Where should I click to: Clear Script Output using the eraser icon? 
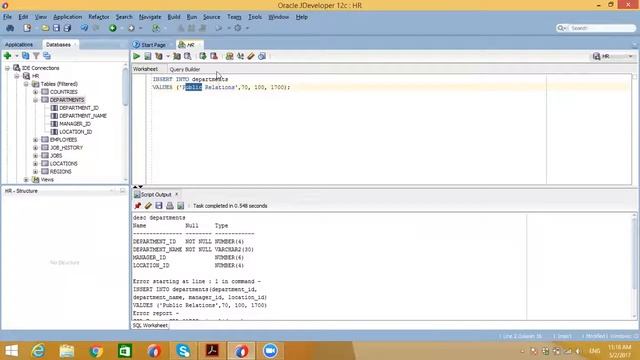[x=148, y=206]
